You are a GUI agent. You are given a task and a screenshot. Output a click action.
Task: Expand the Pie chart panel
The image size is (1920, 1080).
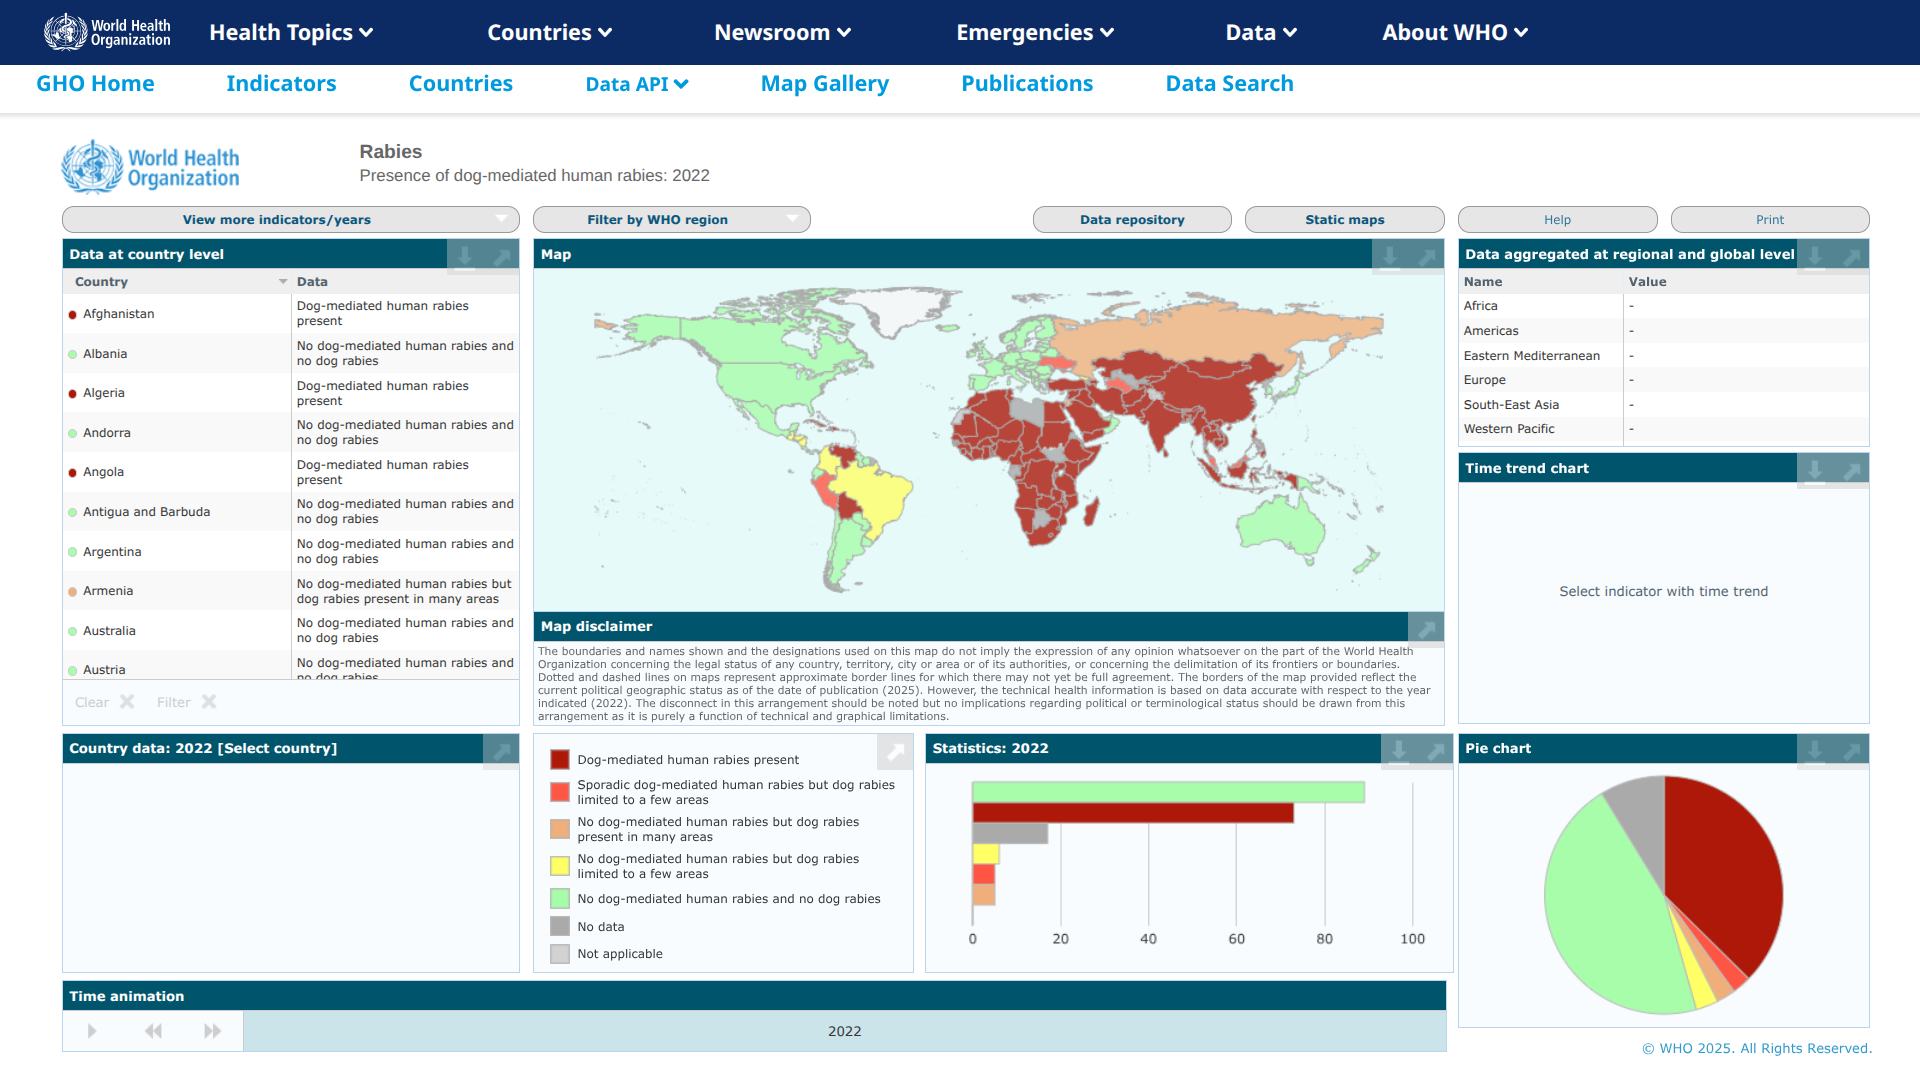click(1852, 750)
